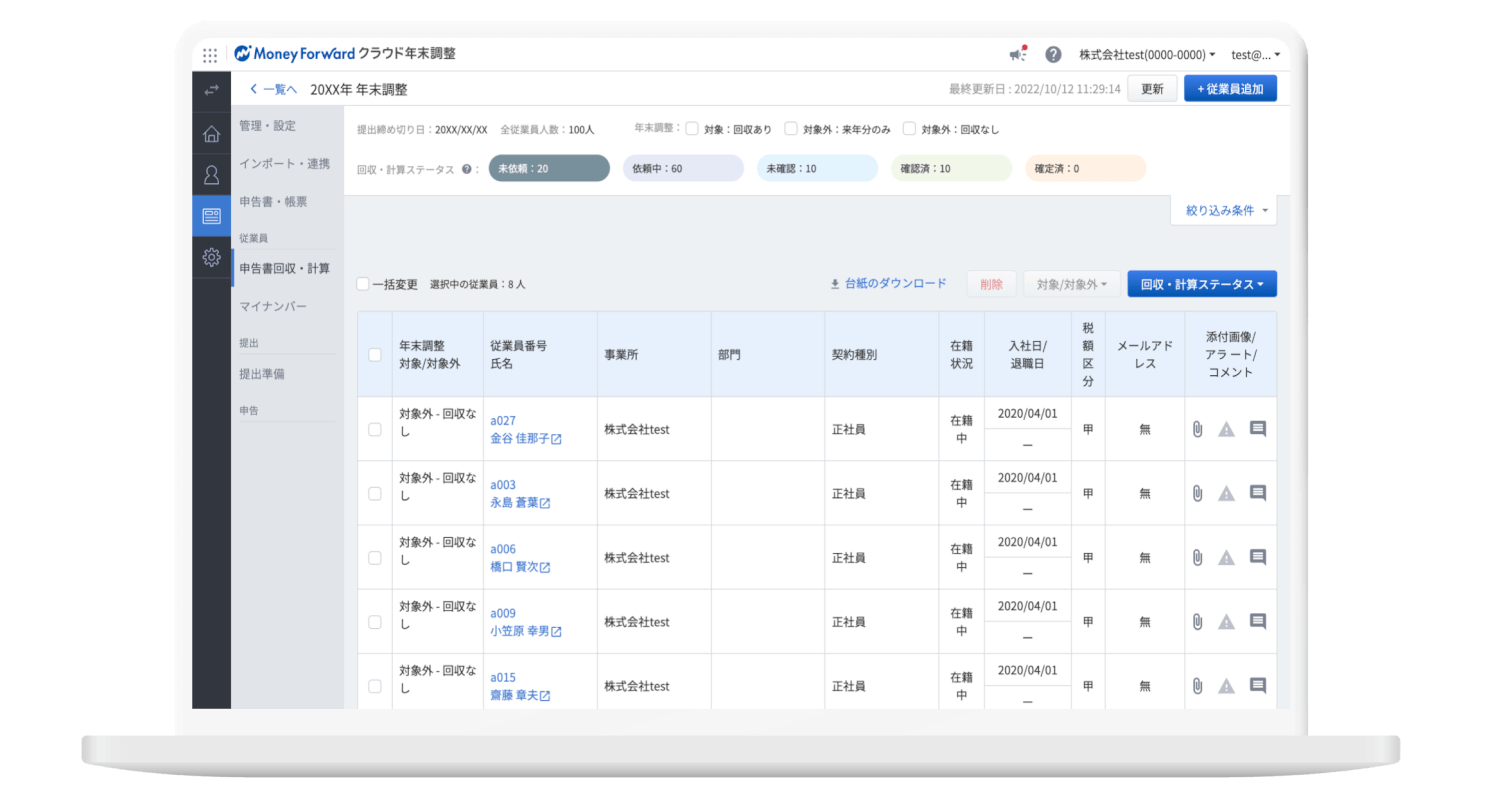Select the checkbox on 小笠原 幸男's row

[374, 621]
